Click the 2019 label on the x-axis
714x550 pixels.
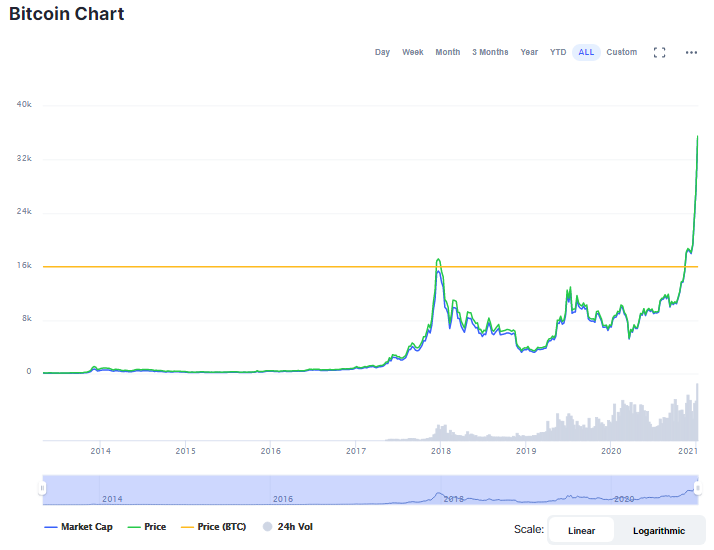pos(526,451)
